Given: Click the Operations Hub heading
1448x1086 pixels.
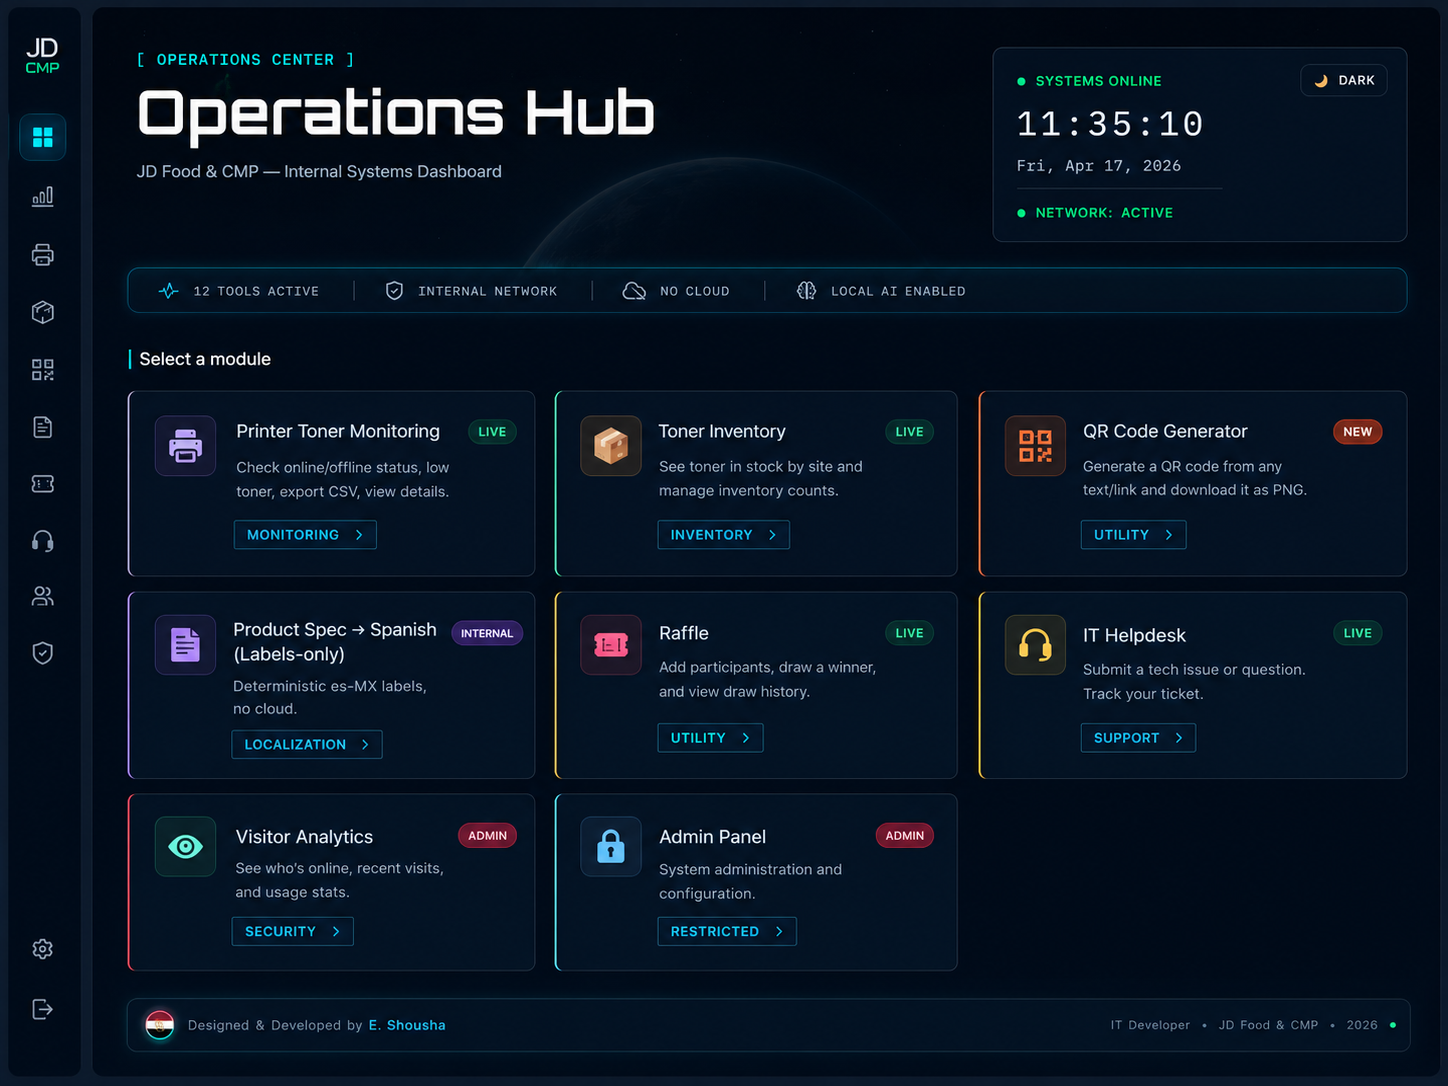Looking at the screenshot, I should (x=396, y=114).
